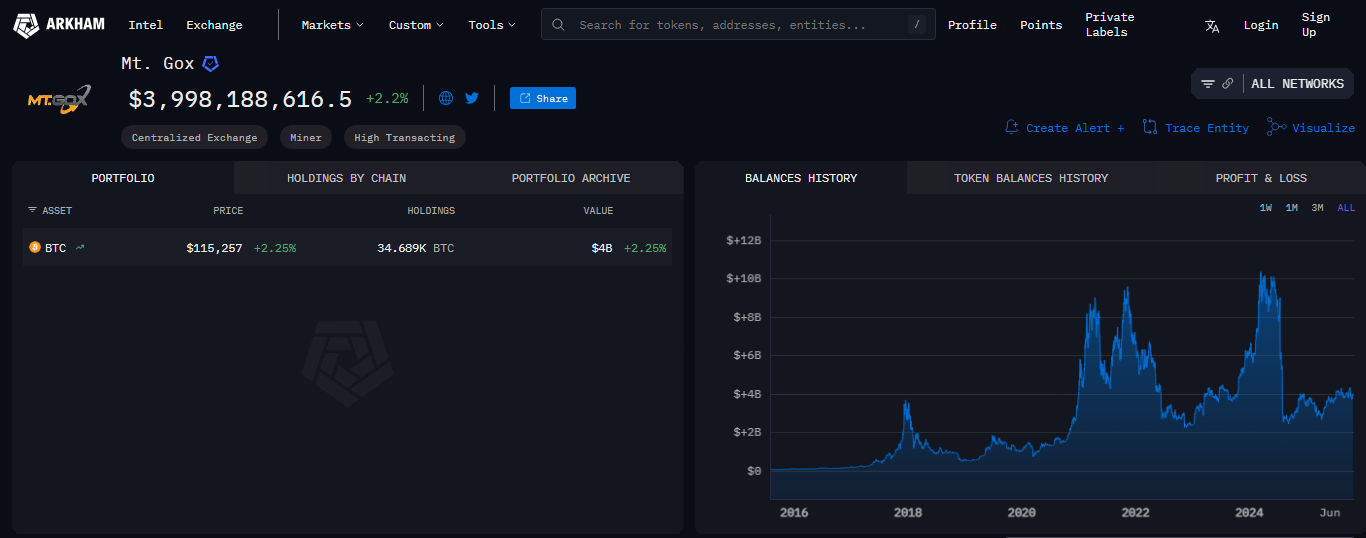Click the Visualize graph icon
Image resolution: width=1366 pixels, height=538 pixels.
pos(1276,127)
